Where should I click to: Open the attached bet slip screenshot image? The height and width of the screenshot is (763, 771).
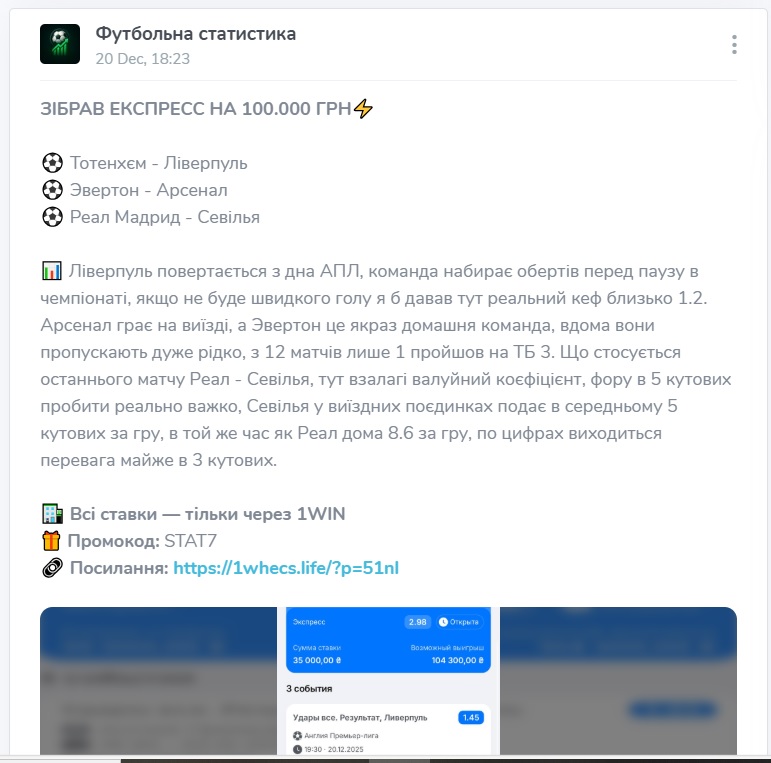388,680
